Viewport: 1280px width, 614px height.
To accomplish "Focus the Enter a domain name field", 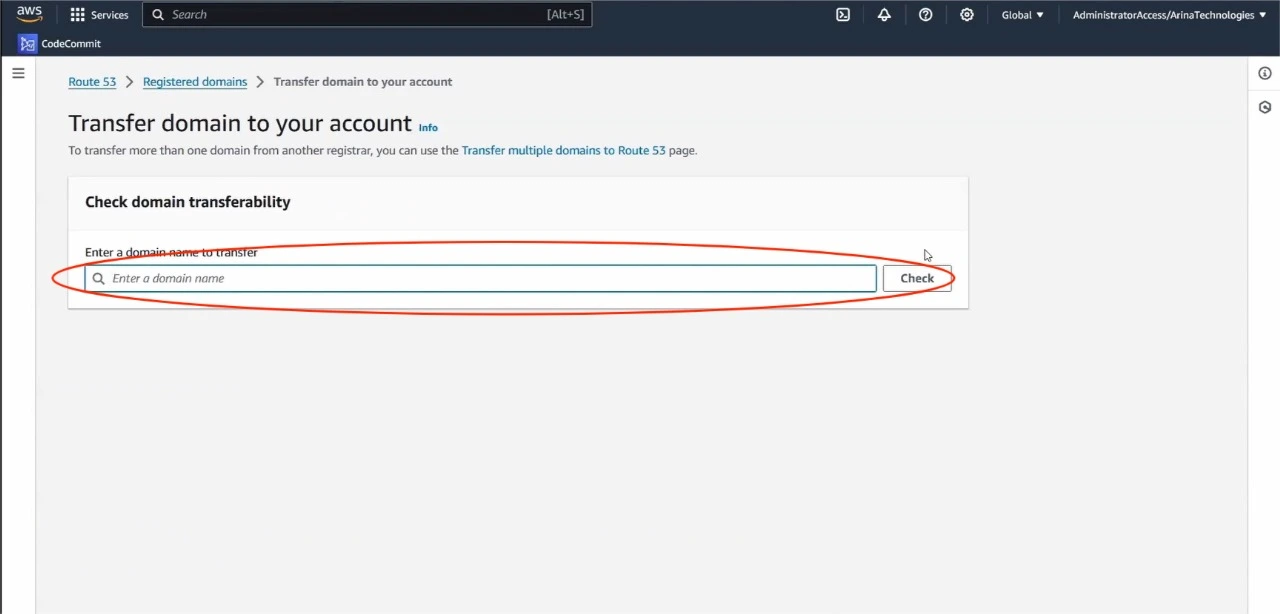I will (490, 278).
